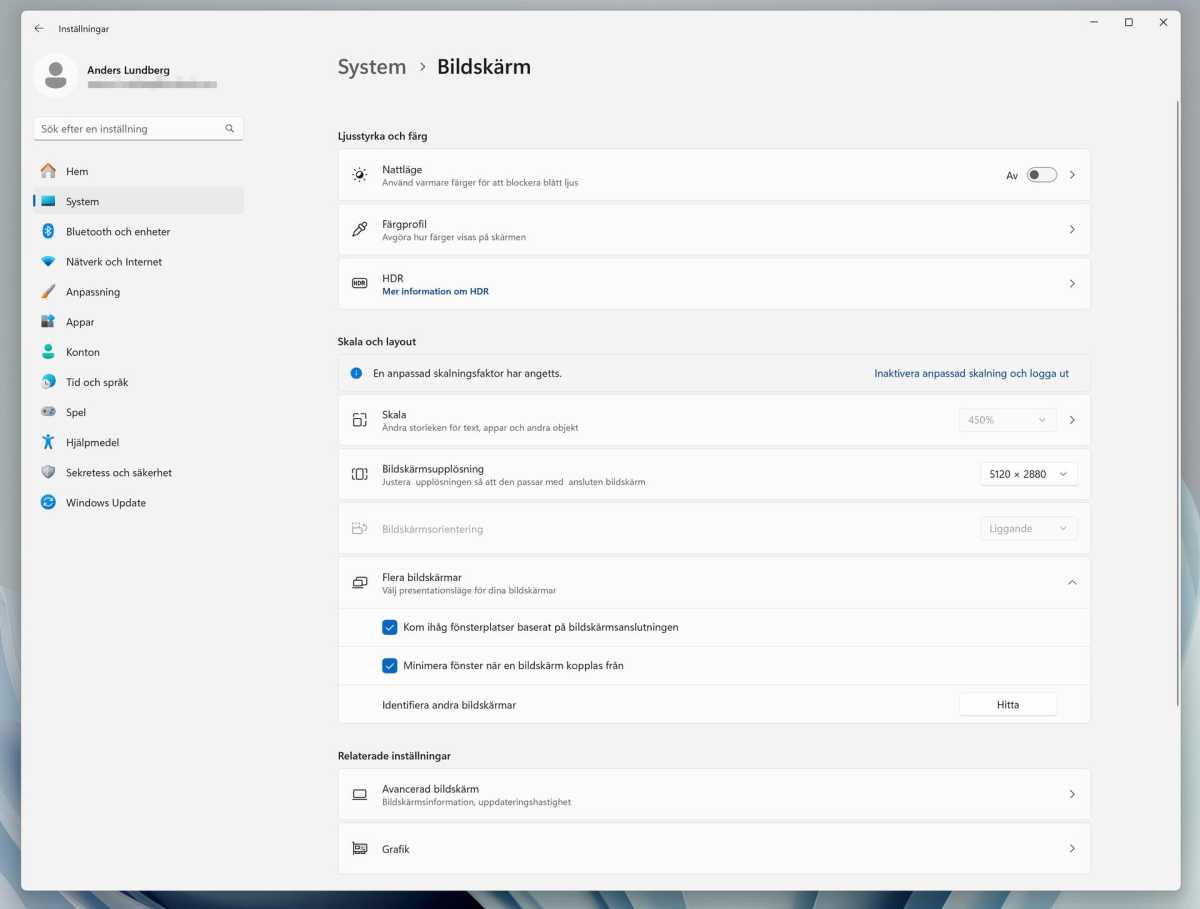Screen dimensions: 1200x909
Task: Click Inaktivera anpassad skalning och logga ut
Action: [x=971, y=374]
